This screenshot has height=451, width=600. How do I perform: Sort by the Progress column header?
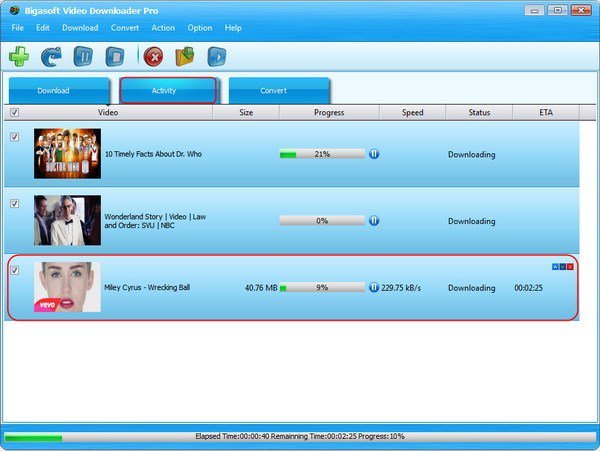click(x=329, y=112)
